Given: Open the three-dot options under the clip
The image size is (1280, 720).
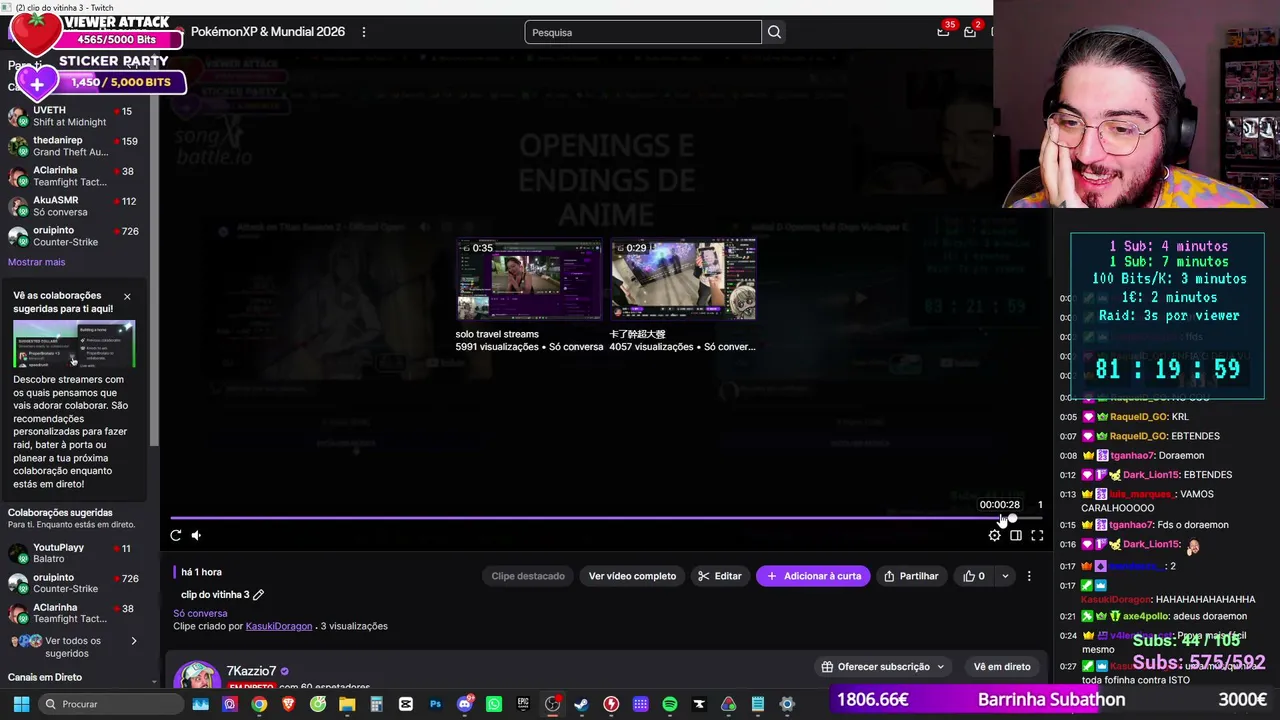Looking at the screenshot, I should [x=1029, y=576].
